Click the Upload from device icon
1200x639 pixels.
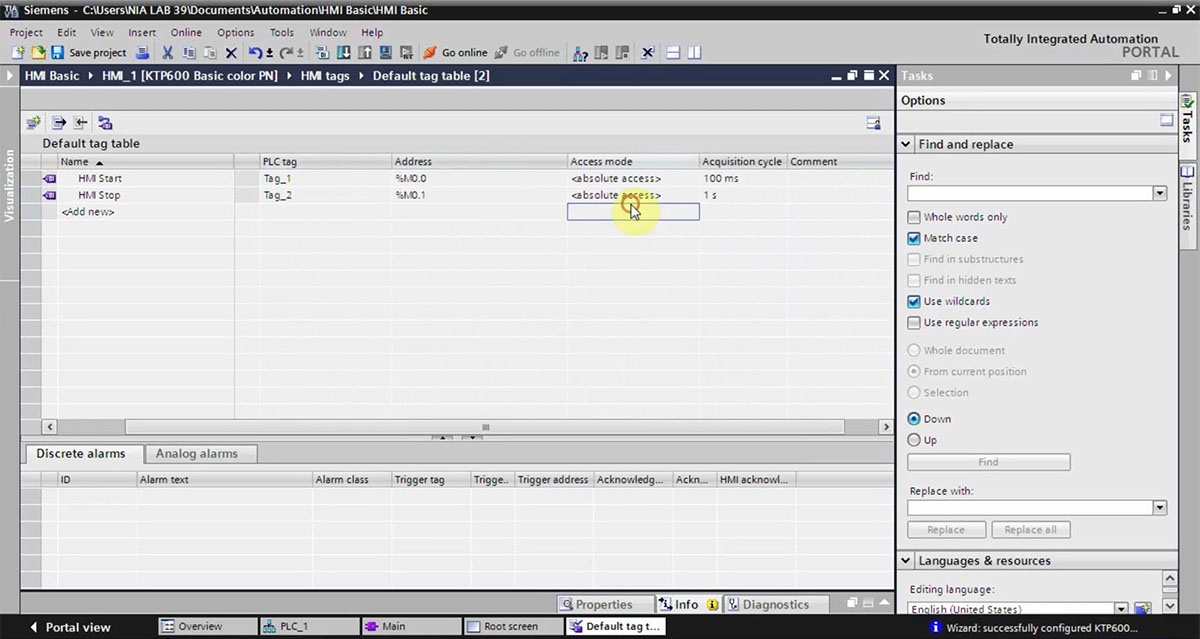(x=365, y=53)
